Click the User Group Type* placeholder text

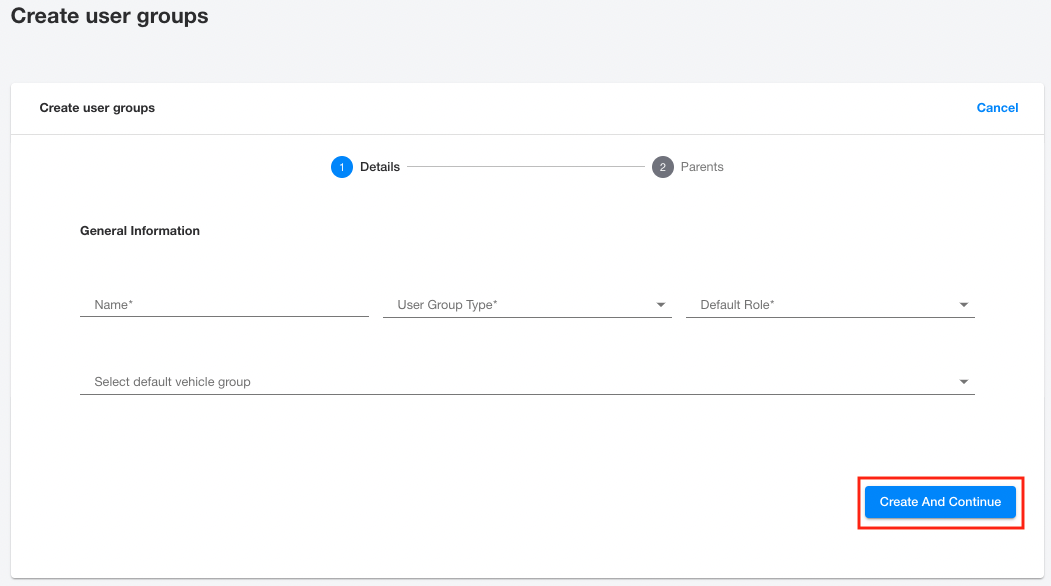[447, 305]
